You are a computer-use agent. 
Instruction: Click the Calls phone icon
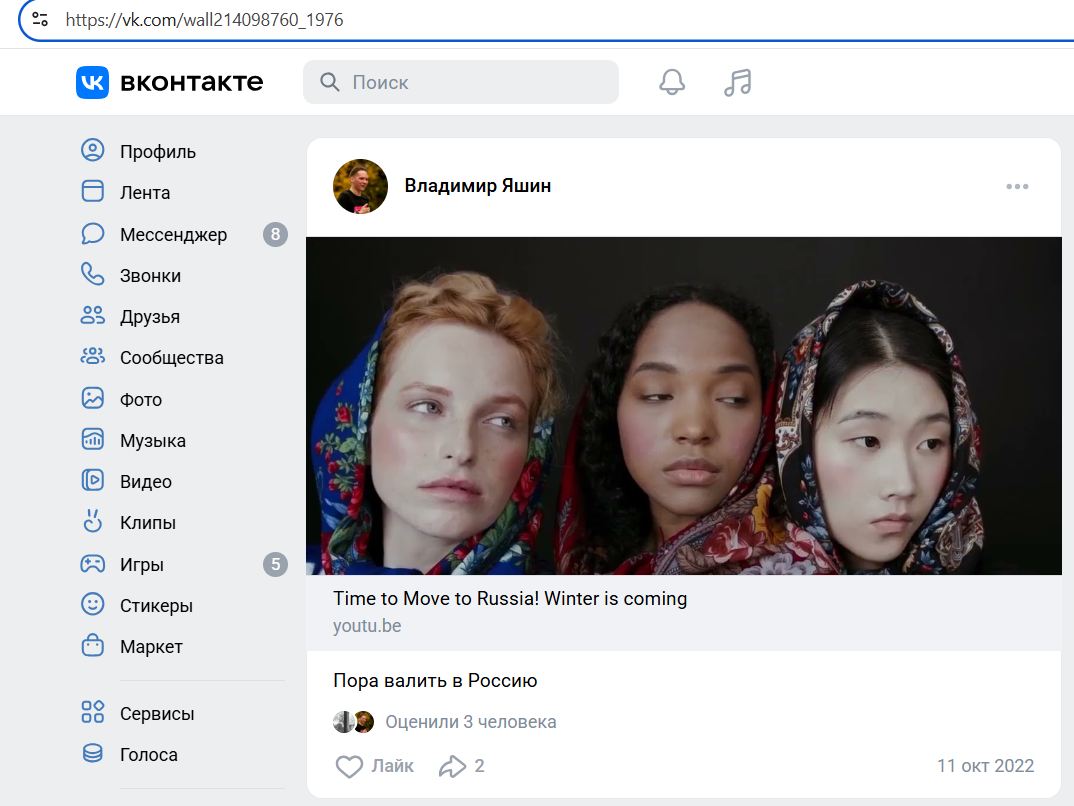click(92, 275)
